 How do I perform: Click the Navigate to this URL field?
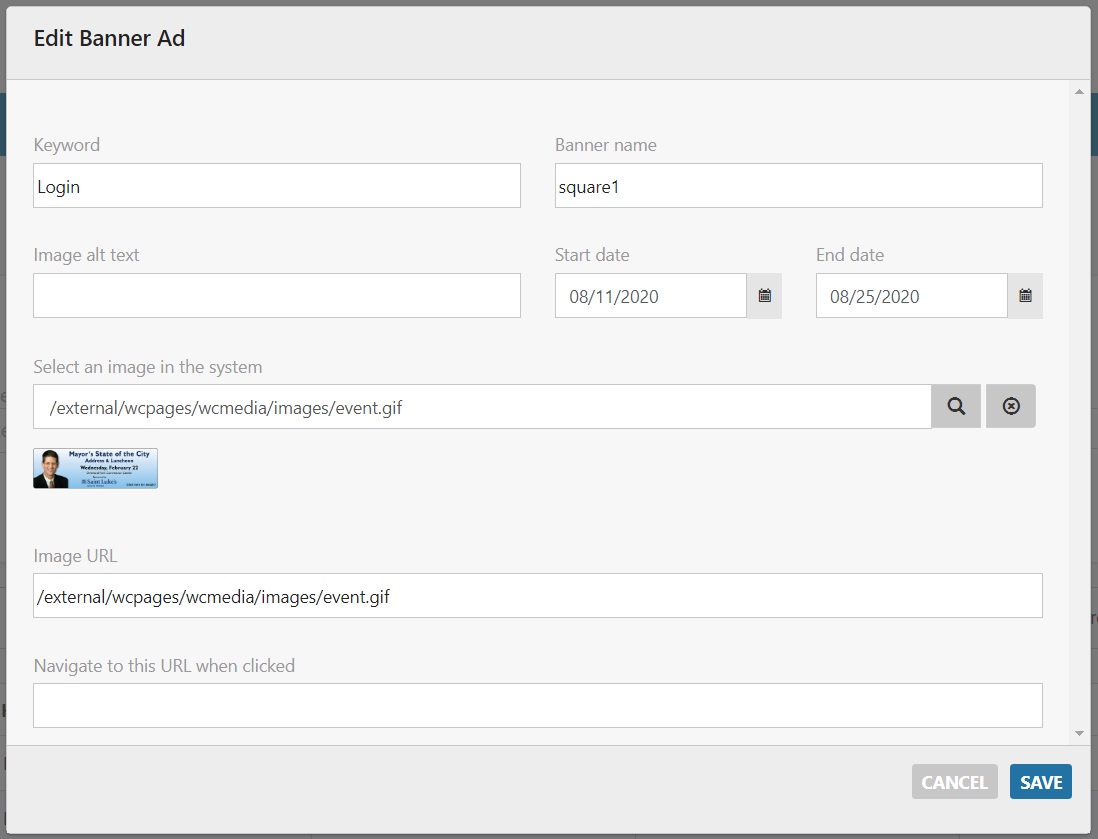coord(538,705)
